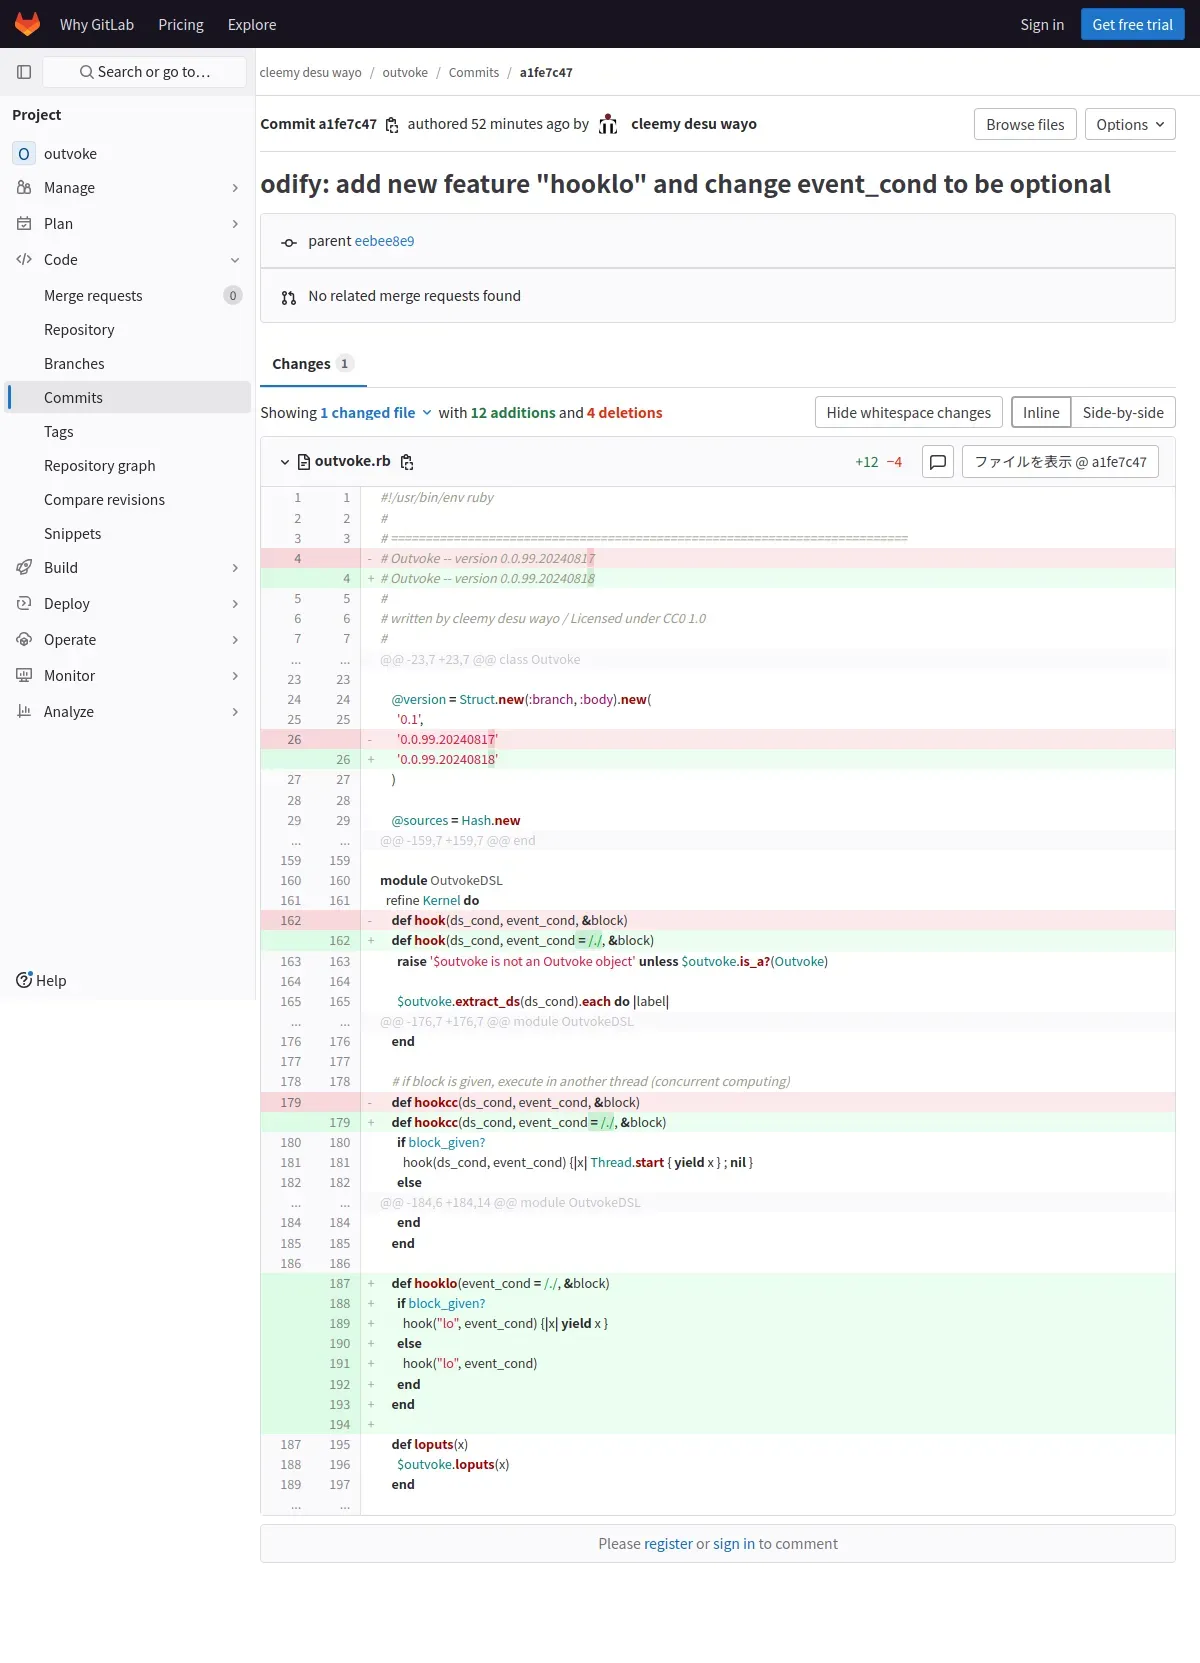
Task: Click the Plan calendar icon
Action: [x=24, y=224]
